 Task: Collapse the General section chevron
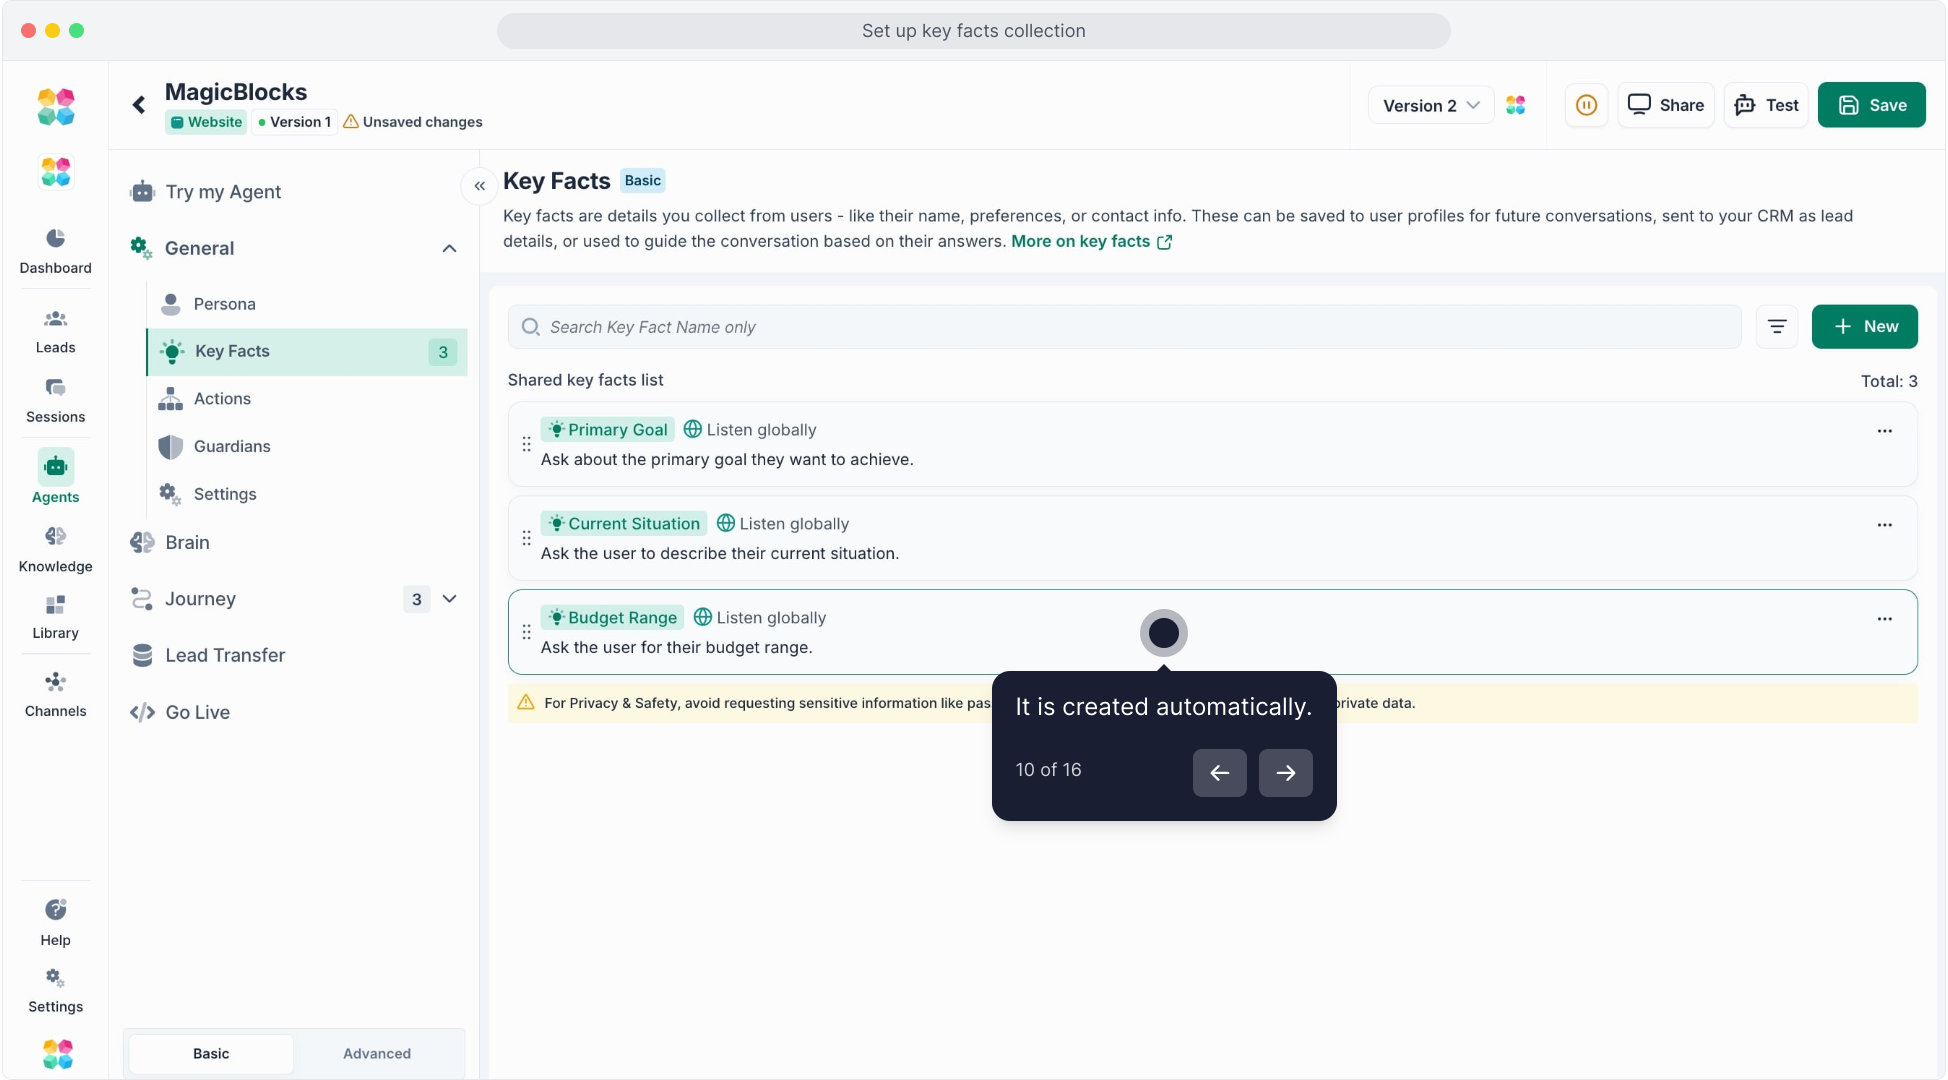(x=449, y=248)
